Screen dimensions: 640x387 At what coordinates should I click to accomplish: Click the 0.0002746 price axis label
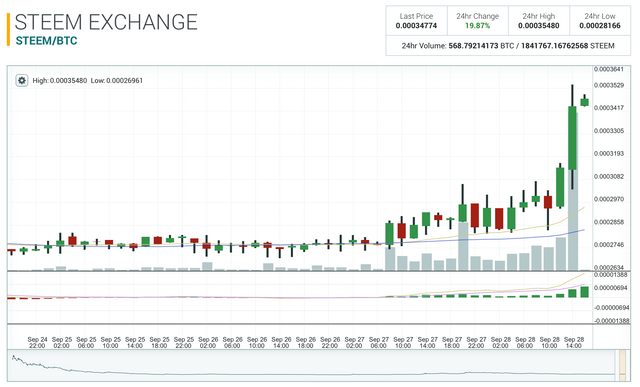(x=608, y=245)
